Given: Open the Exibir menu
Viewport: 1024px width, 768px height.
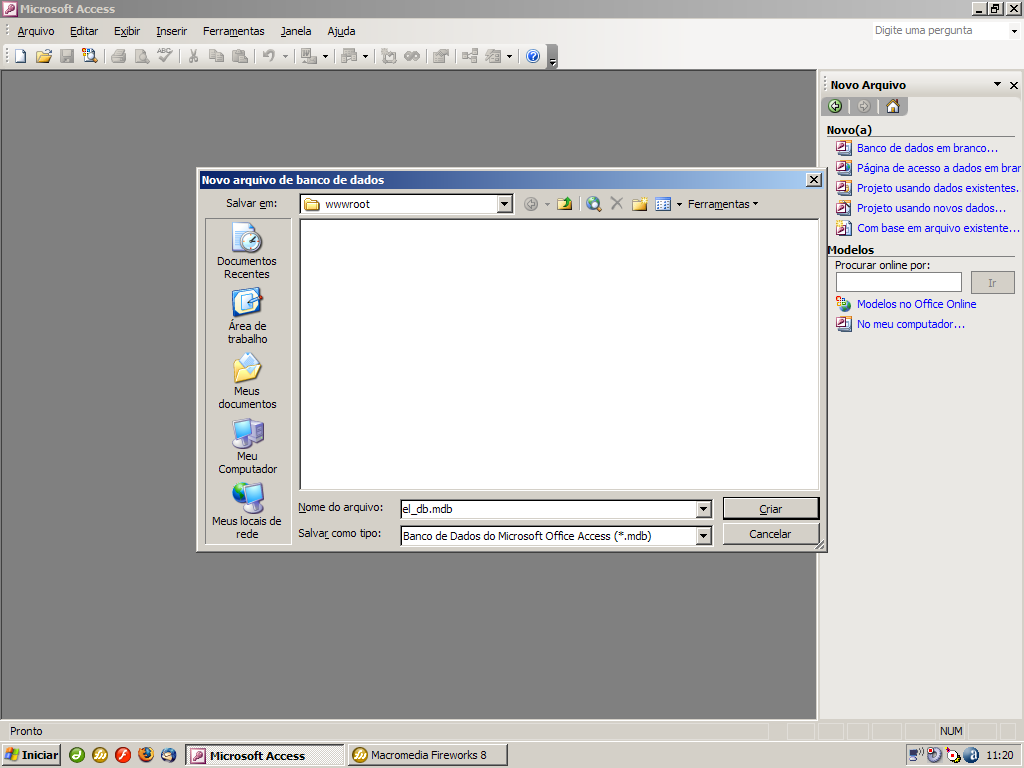Looking at the screenshot, I should (127, 31).
